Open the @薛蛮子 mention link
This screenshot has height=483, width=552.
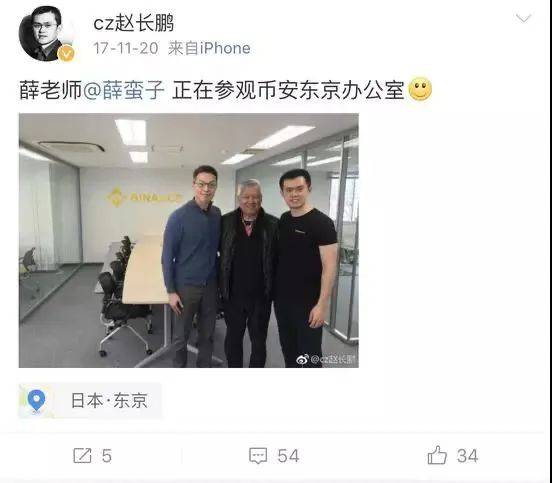click(124, 90)
